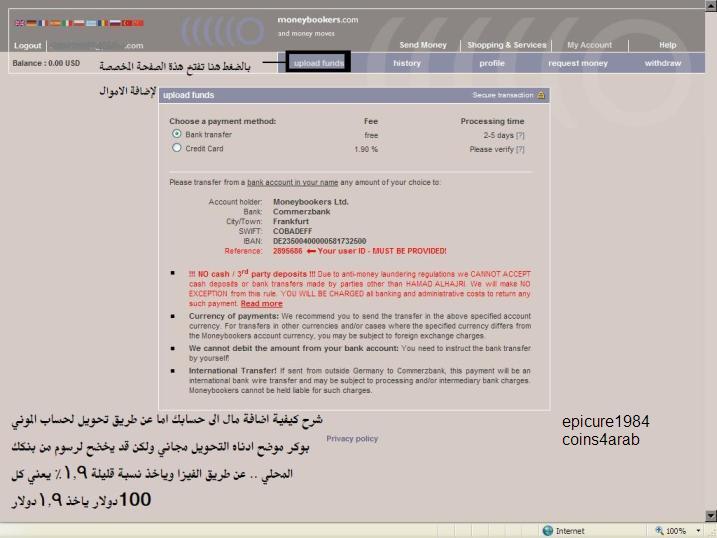Click the IBAN number DE23500400000581732500
The image size is (717, 538).
(320, 241)
